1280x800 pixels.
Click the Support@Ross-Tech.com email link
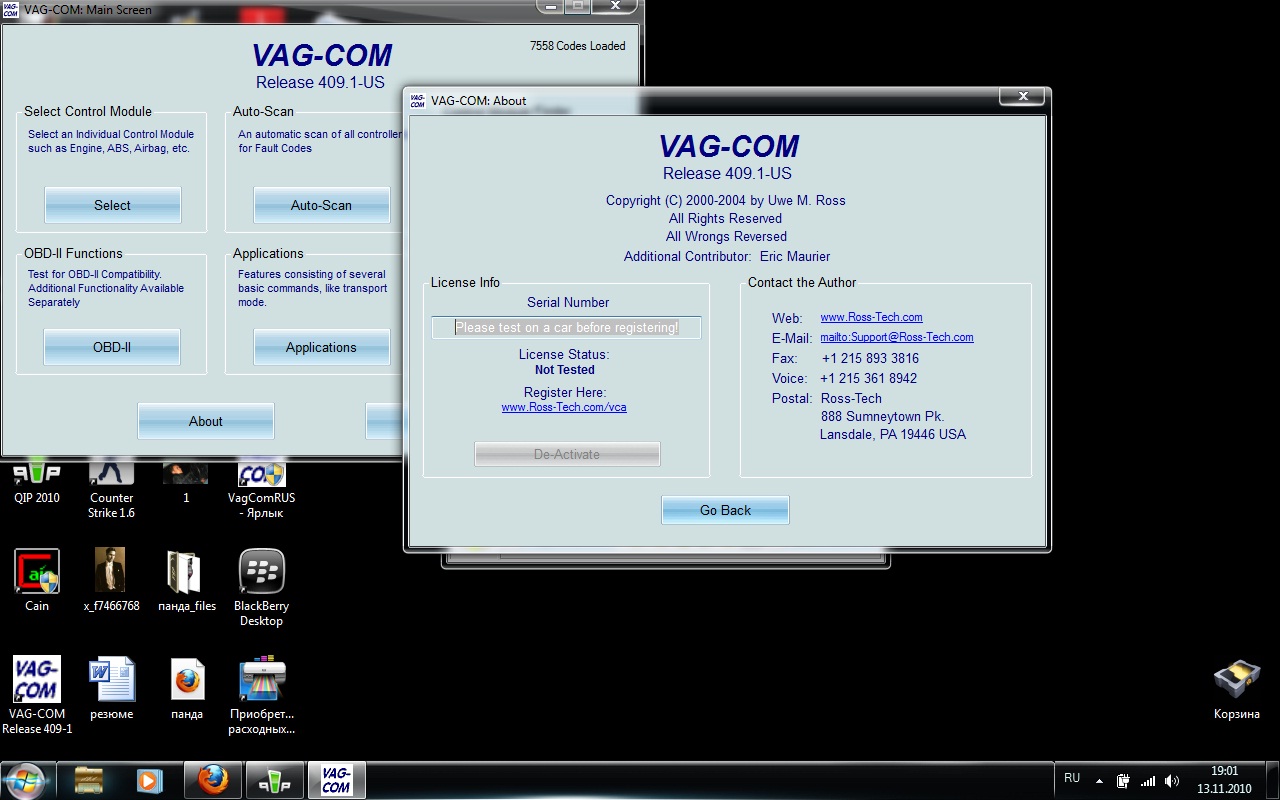coord(897,338)
